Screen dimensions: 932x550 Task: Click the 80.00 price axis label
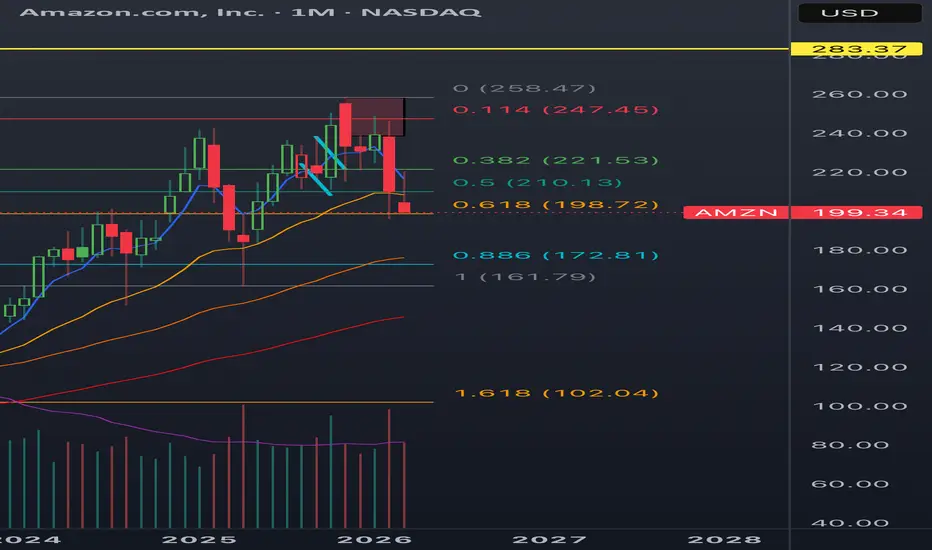tap(850, 445)
